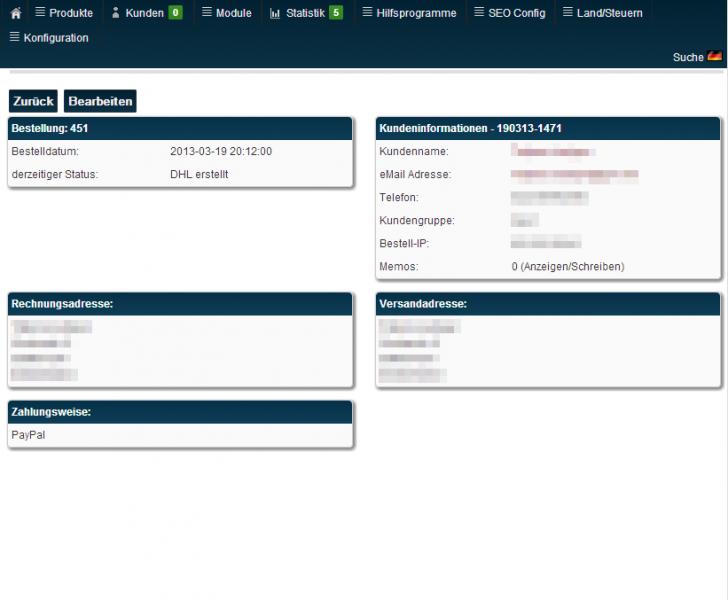
Task: Click the German flag language icon
Action: (x=714, y=57)
